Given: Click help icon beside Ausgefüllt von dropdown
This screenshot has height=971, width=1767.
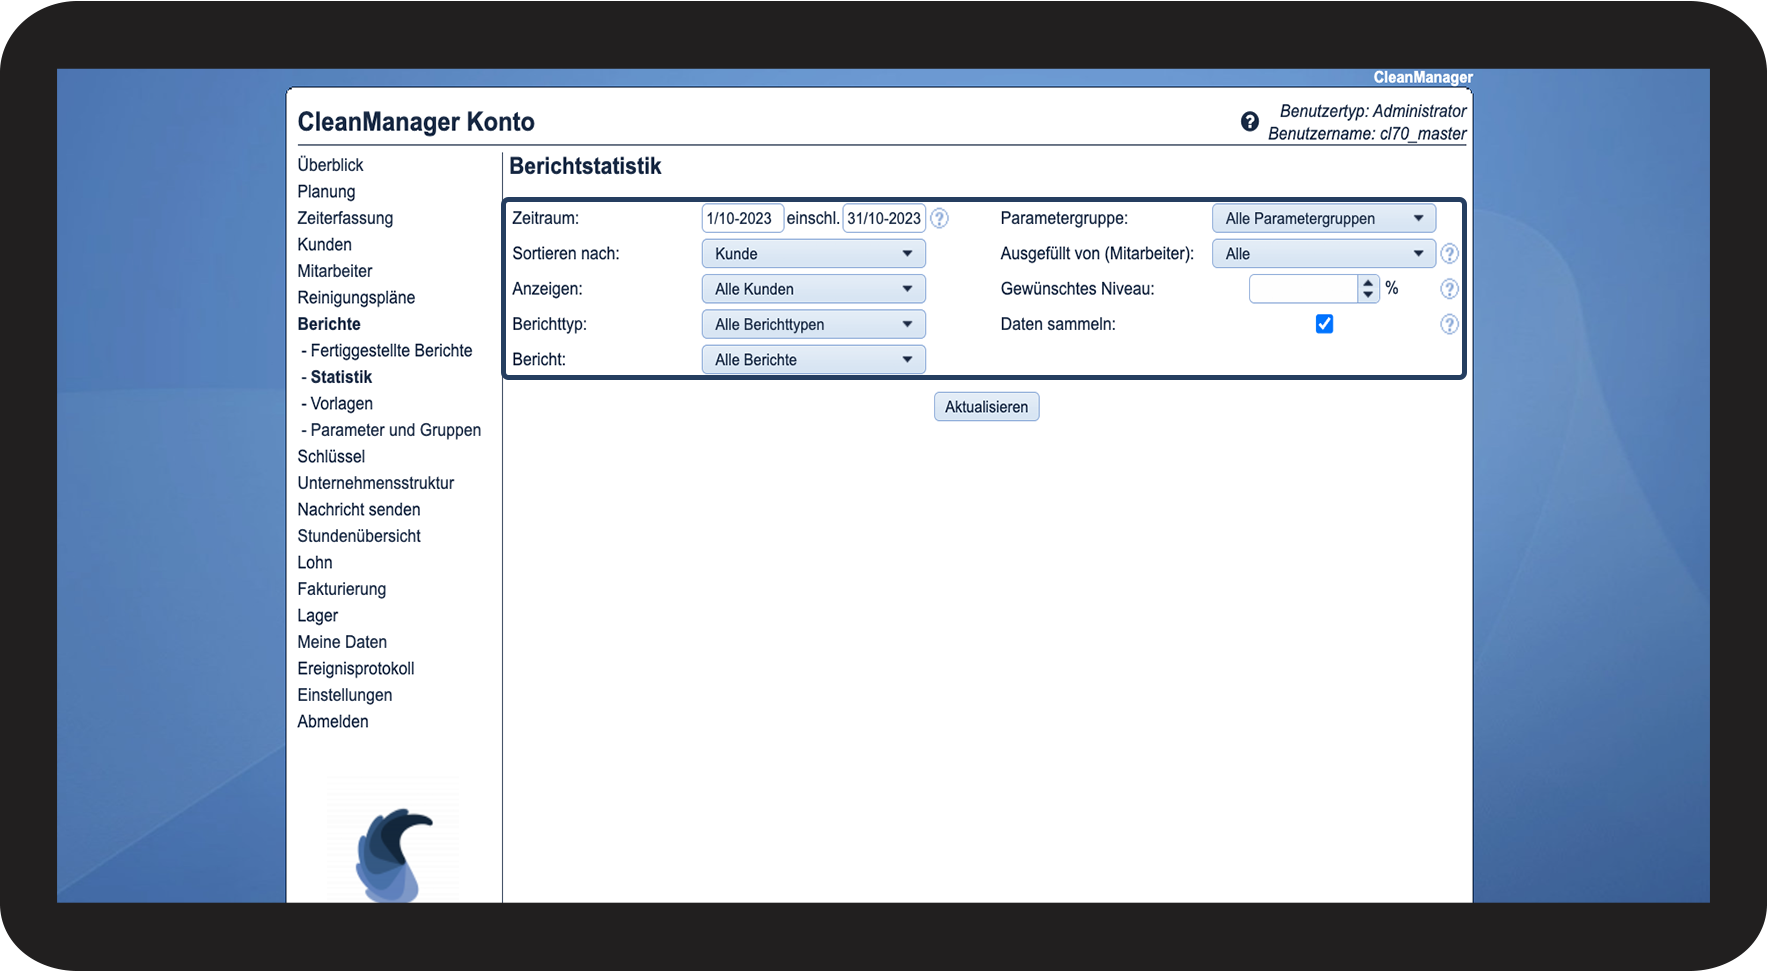Looking at the screenshot, I should pos(1448,254).
